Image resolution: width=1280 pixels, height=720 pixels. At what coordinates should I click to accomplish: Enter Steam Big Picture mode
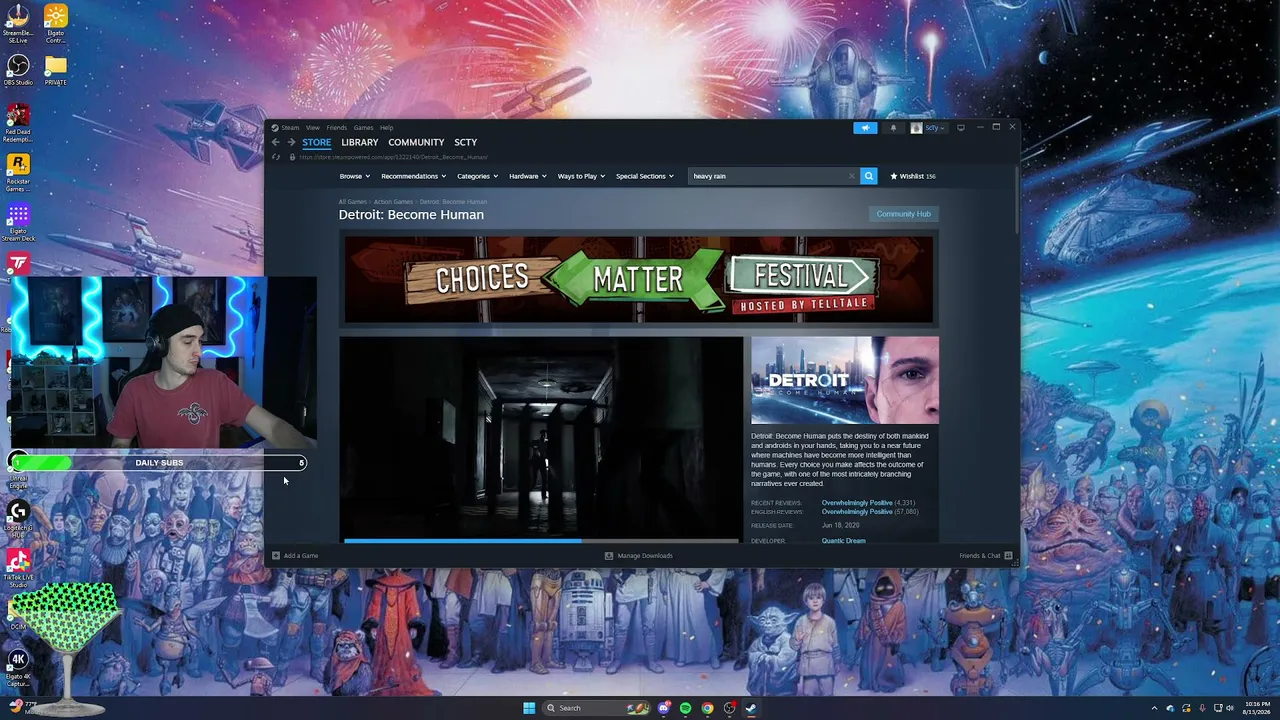961,128
